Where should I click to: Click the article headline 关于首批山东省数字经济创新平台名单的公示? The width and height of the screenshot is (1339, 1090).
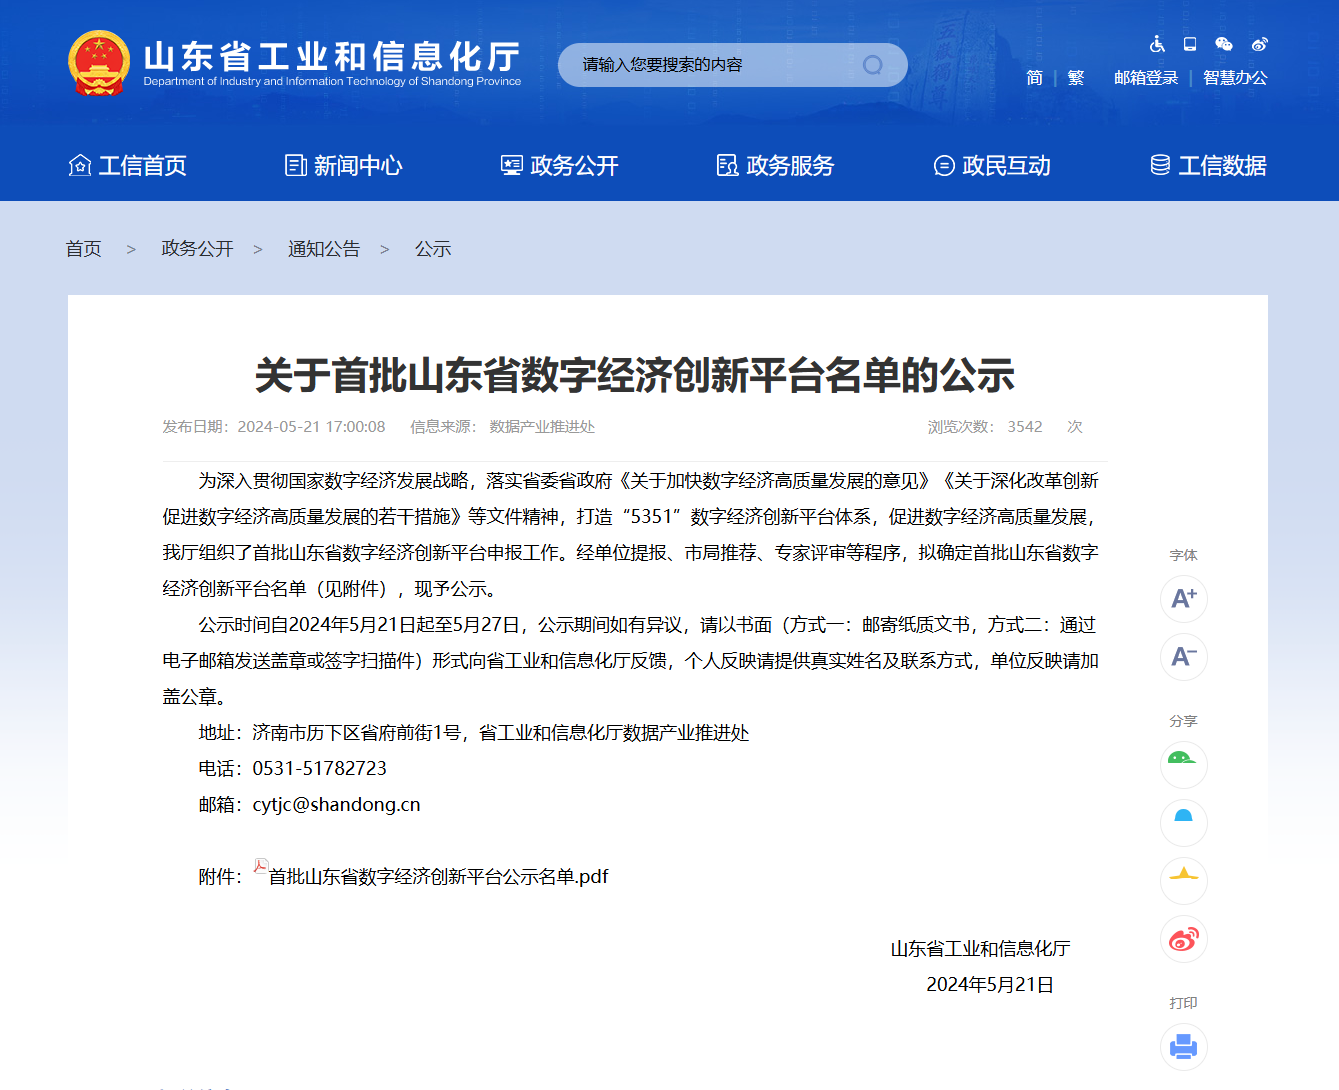(635, 376)
